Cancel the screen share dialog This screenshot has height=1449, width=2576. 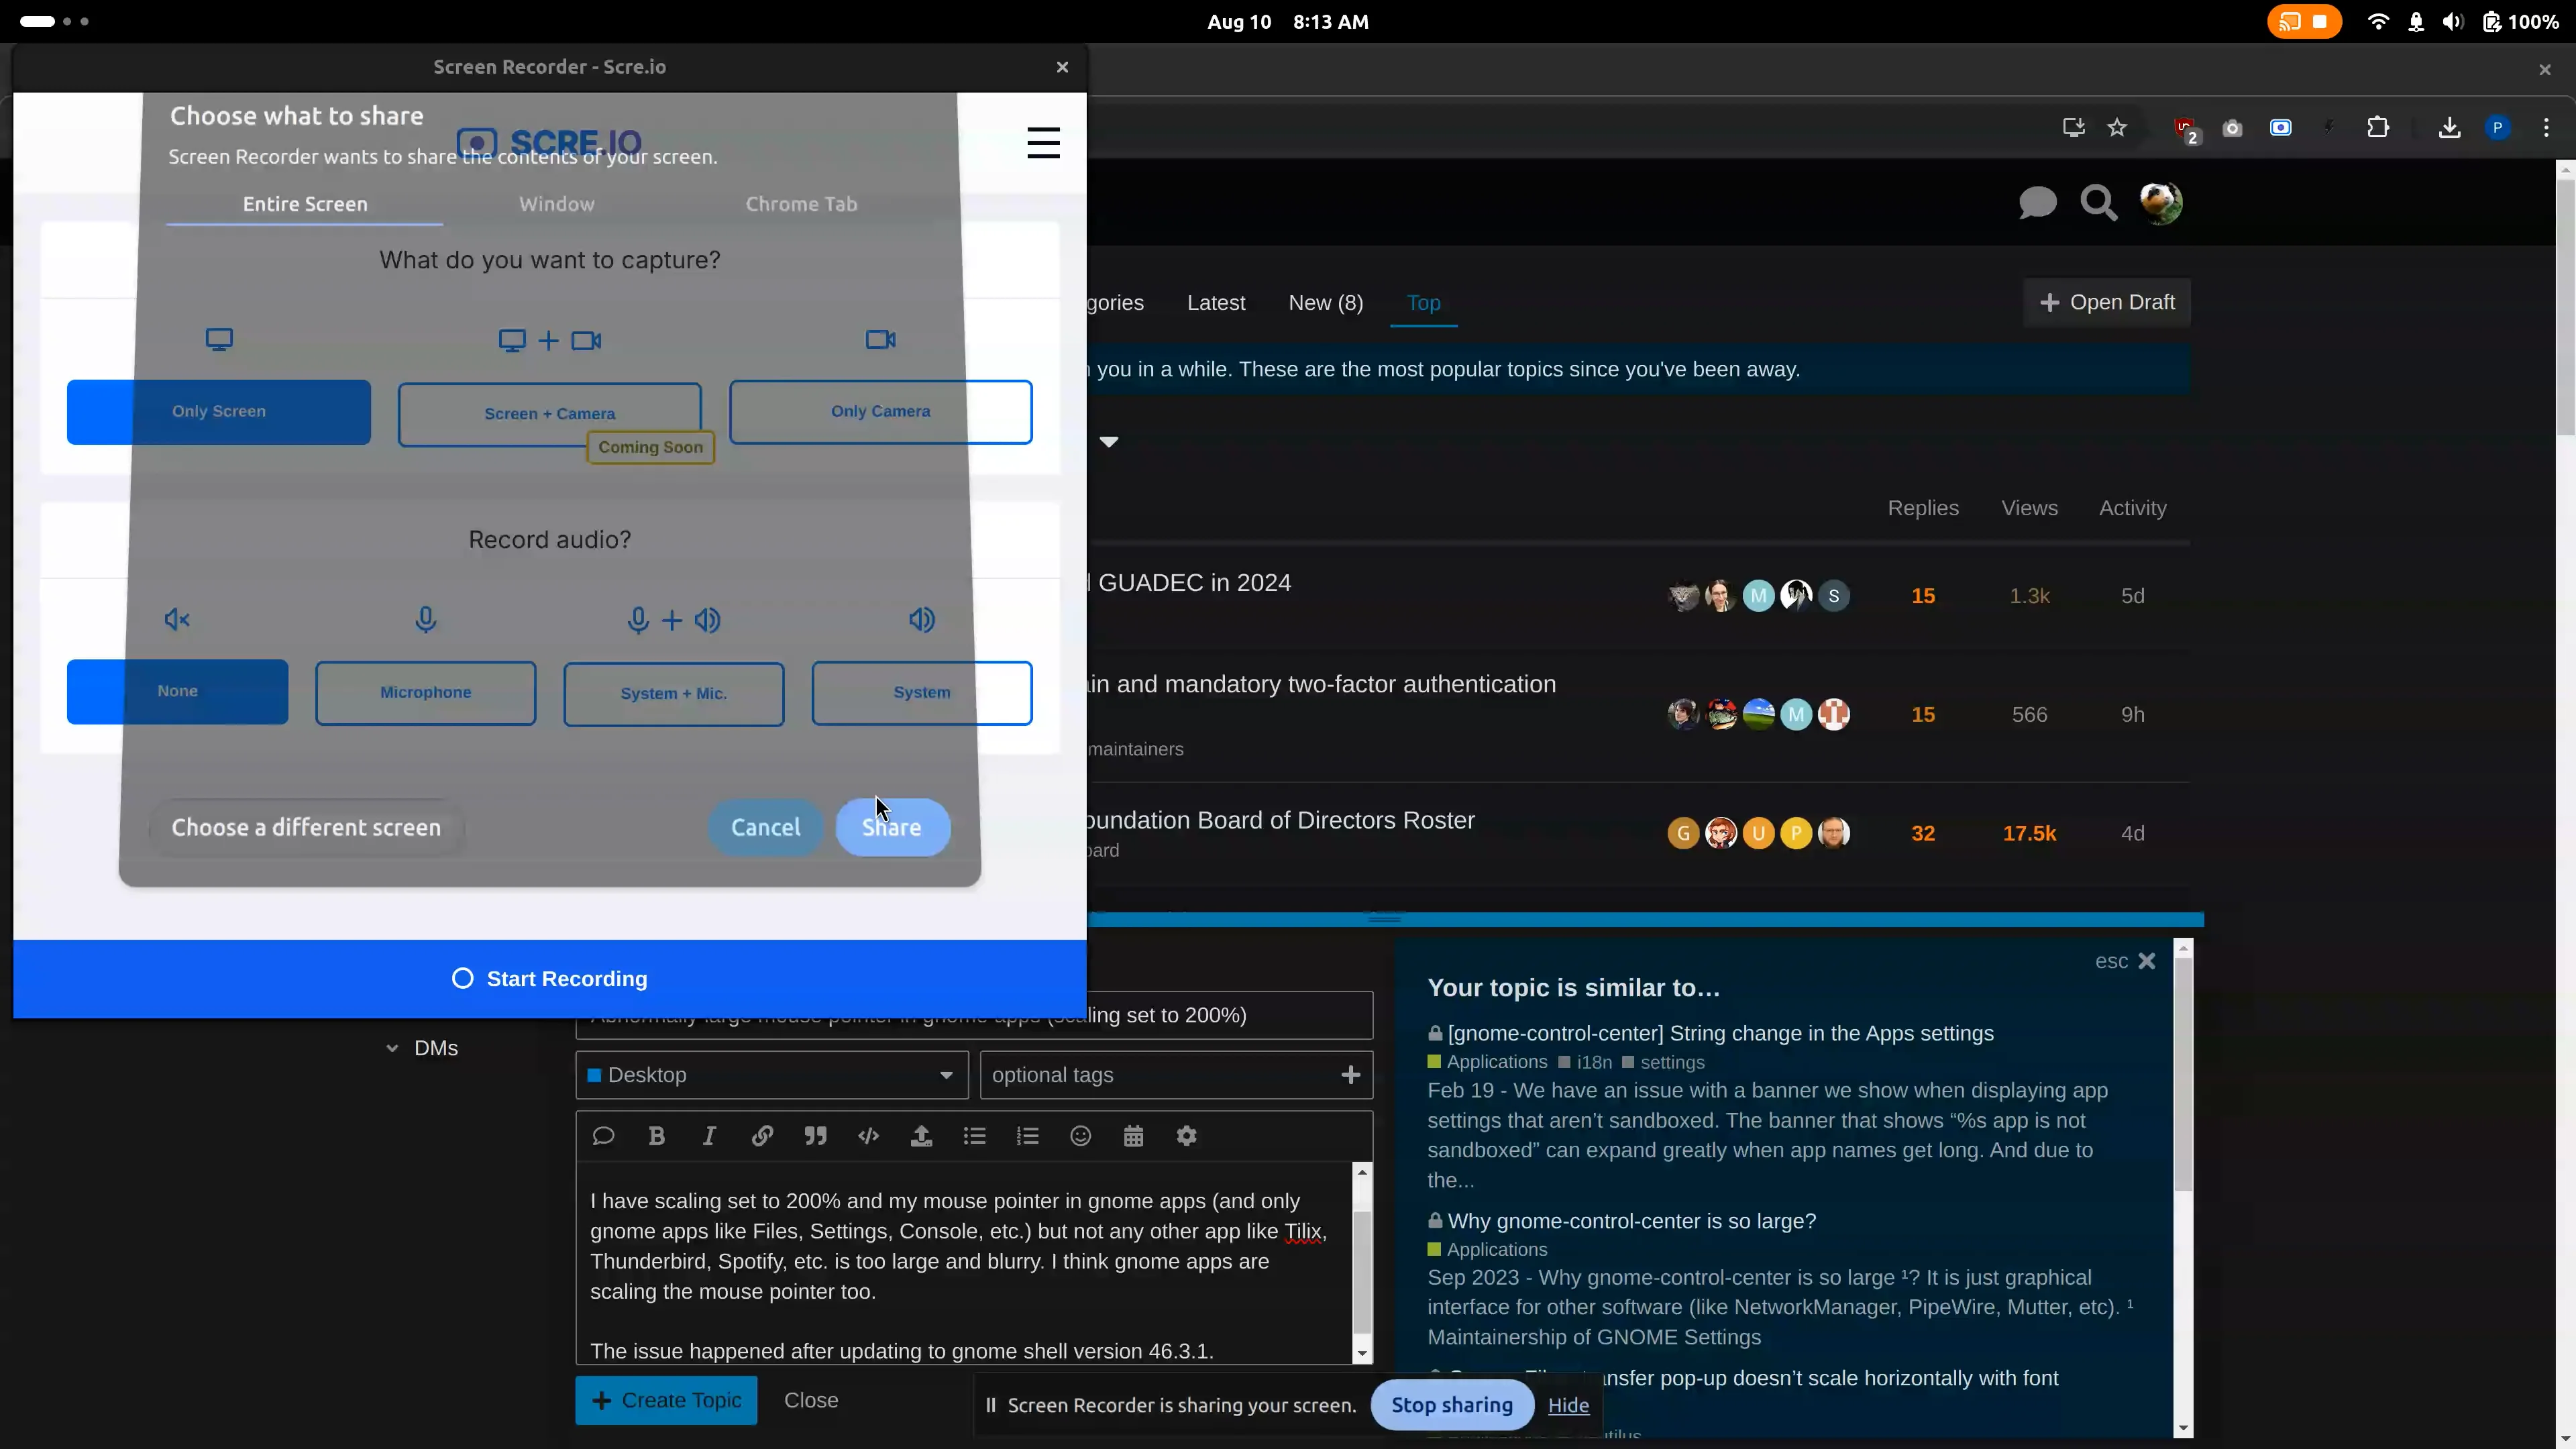(x=765, y=827)
